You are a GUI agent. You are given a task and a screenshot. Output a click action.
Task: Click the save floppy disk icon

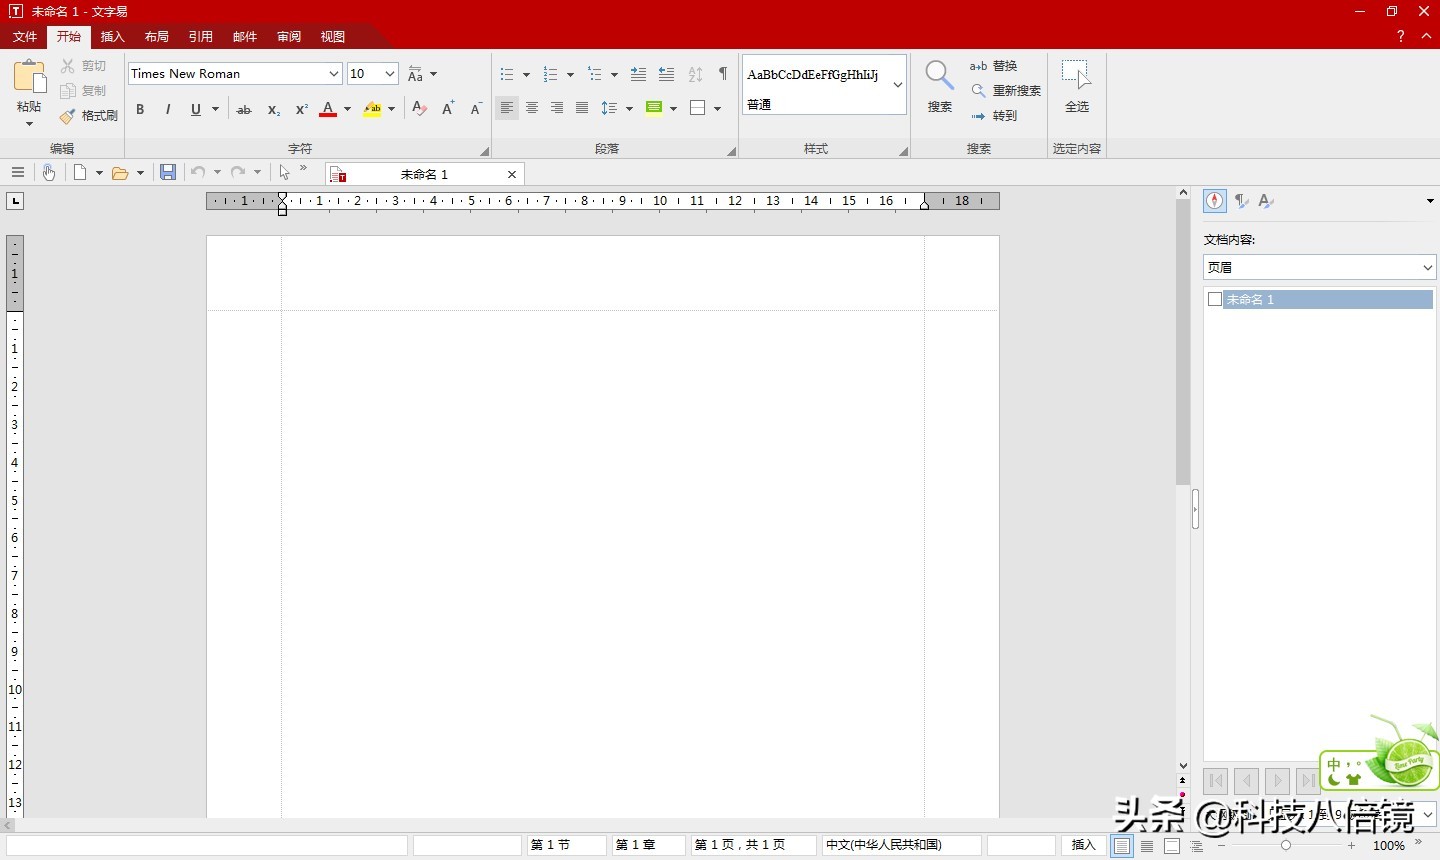[168, 173]
